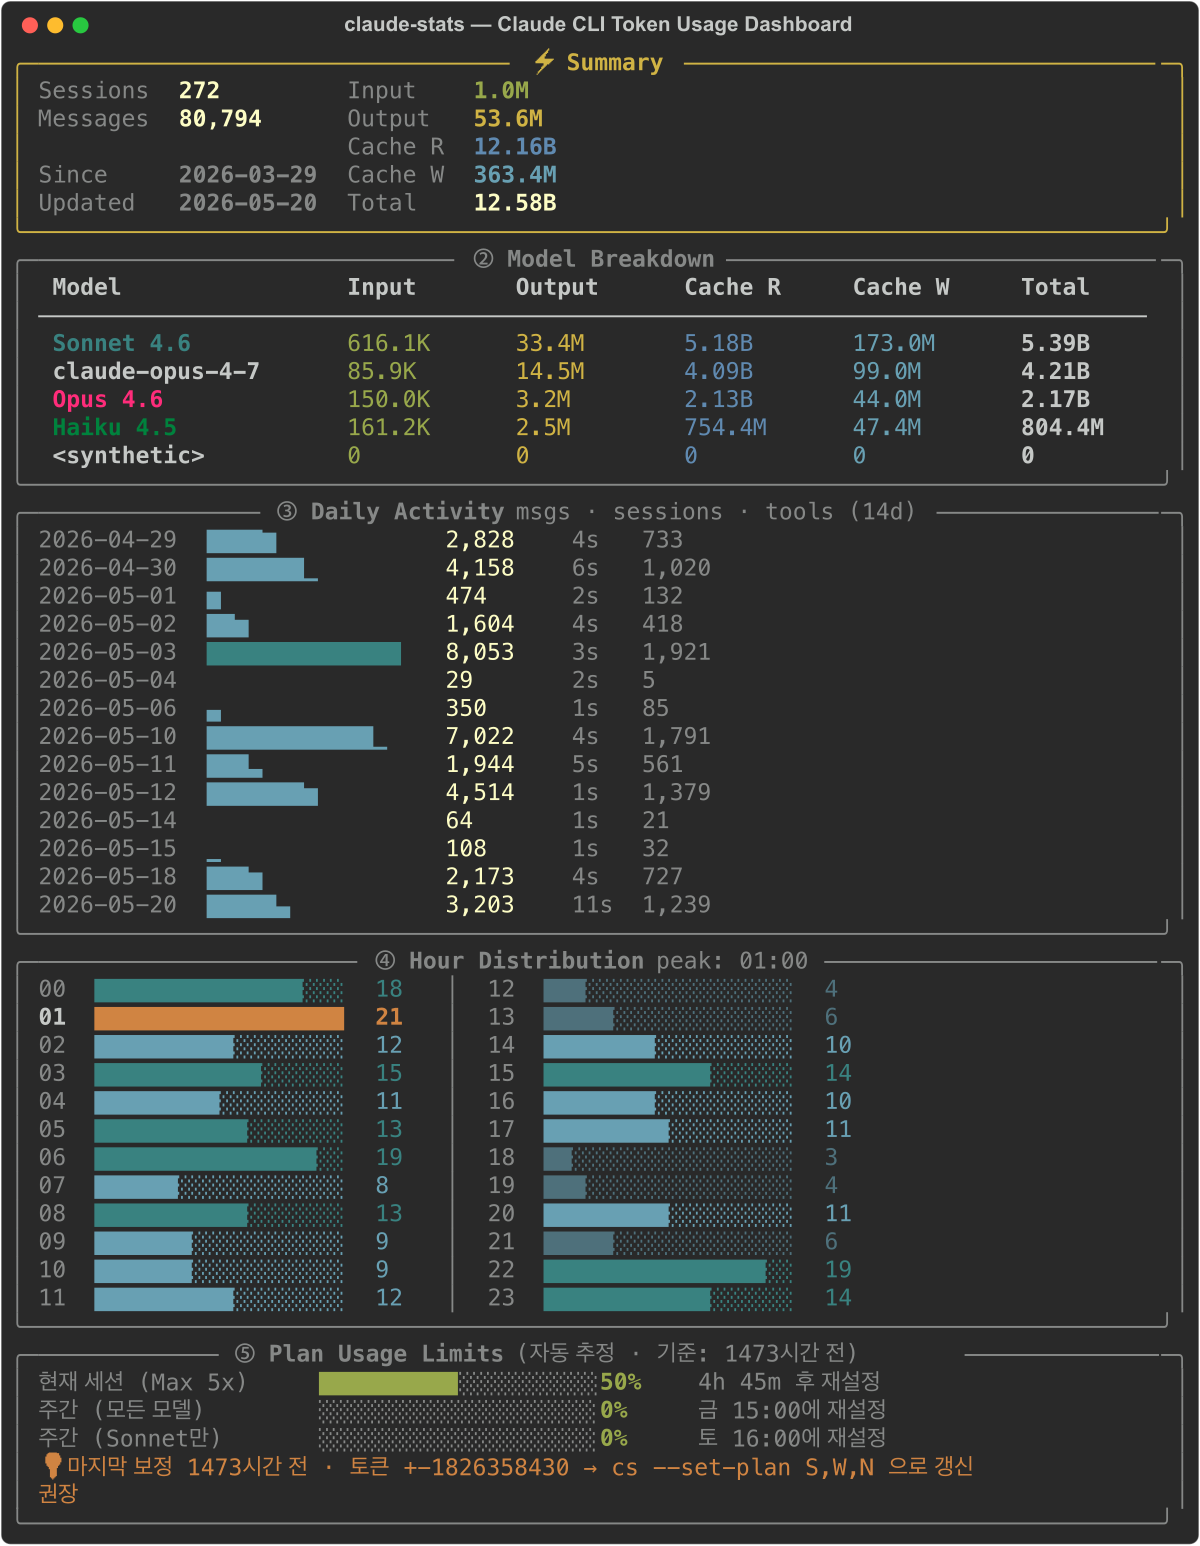
Task: Click the Output value 53.6M in Summary
Action: tap(508, 118)
